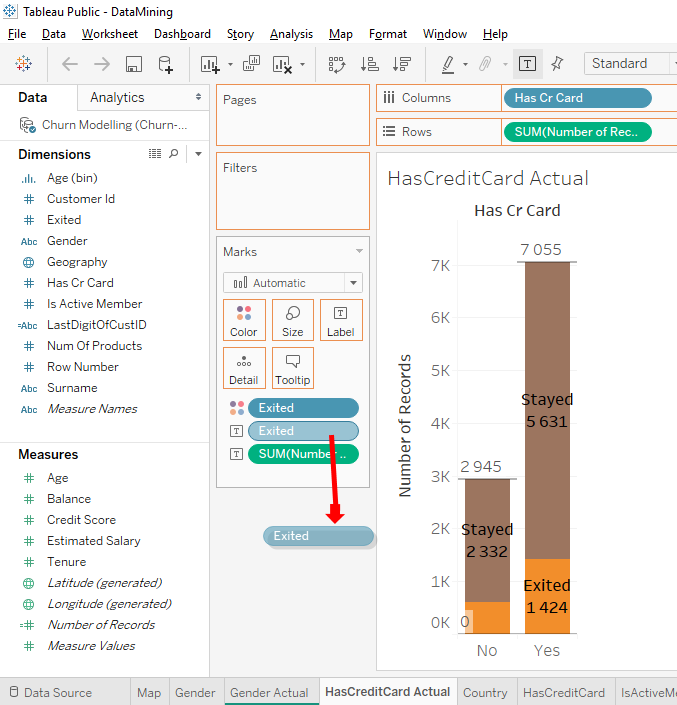Sort bars descending using the toolbar icon
Screen dimensions: 677x705
click(x=402, y=64)
